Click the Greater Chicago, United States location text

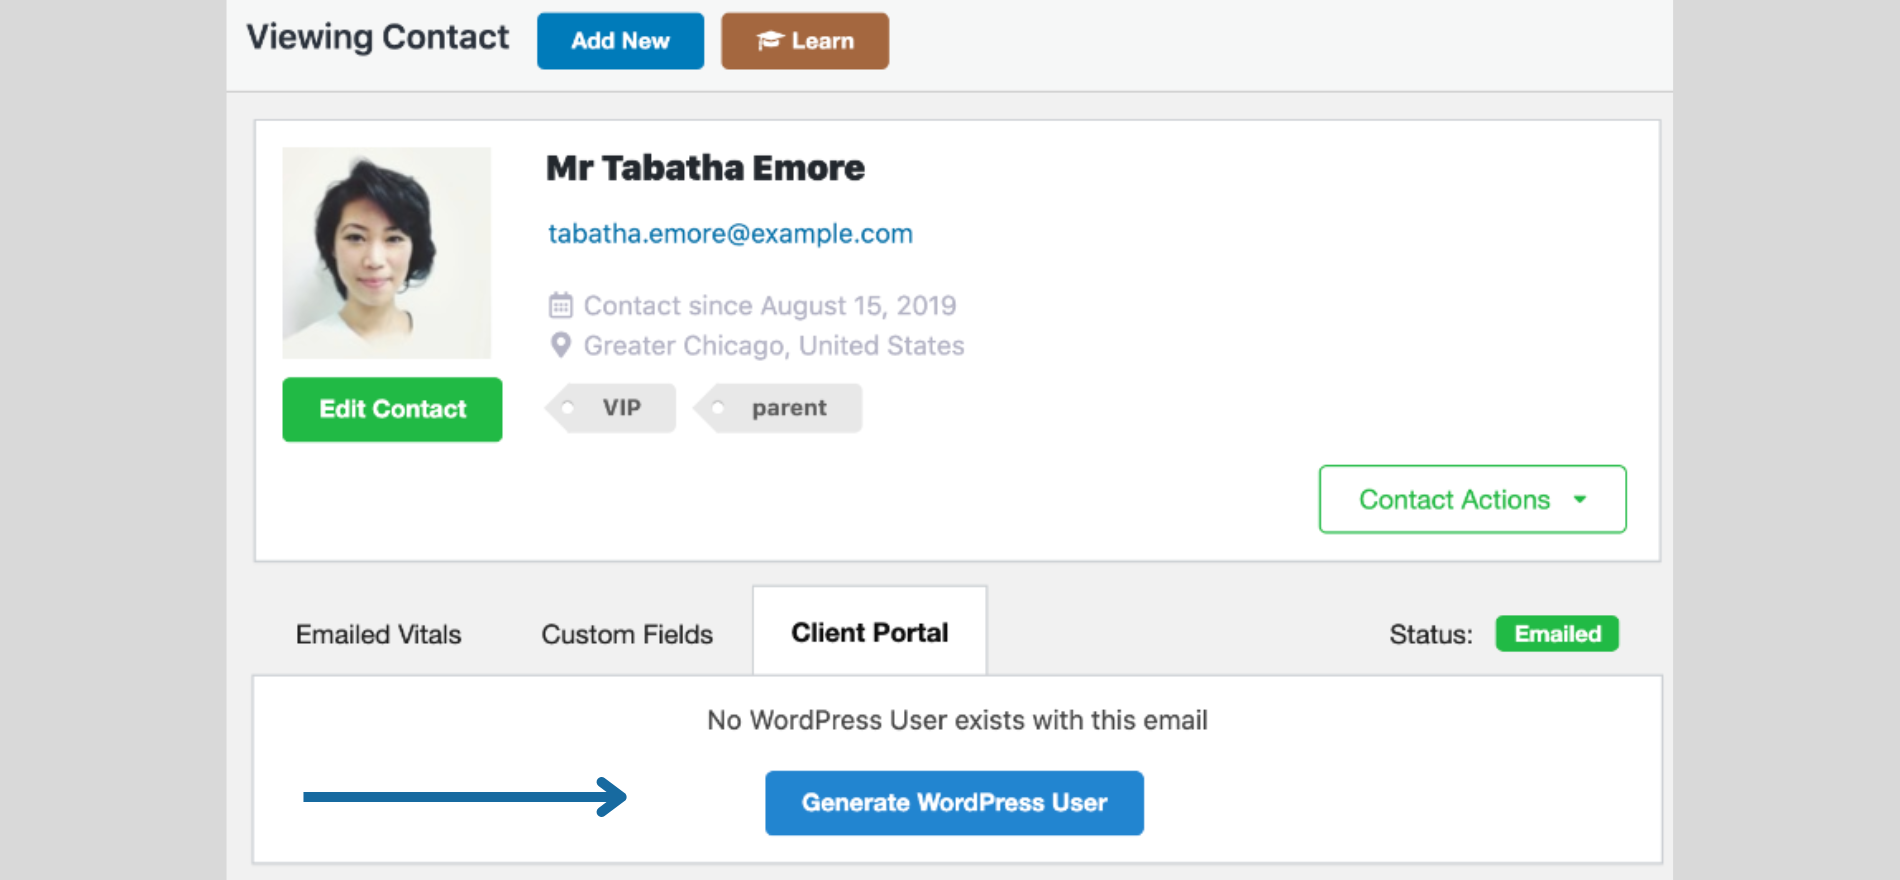point(774,346)
